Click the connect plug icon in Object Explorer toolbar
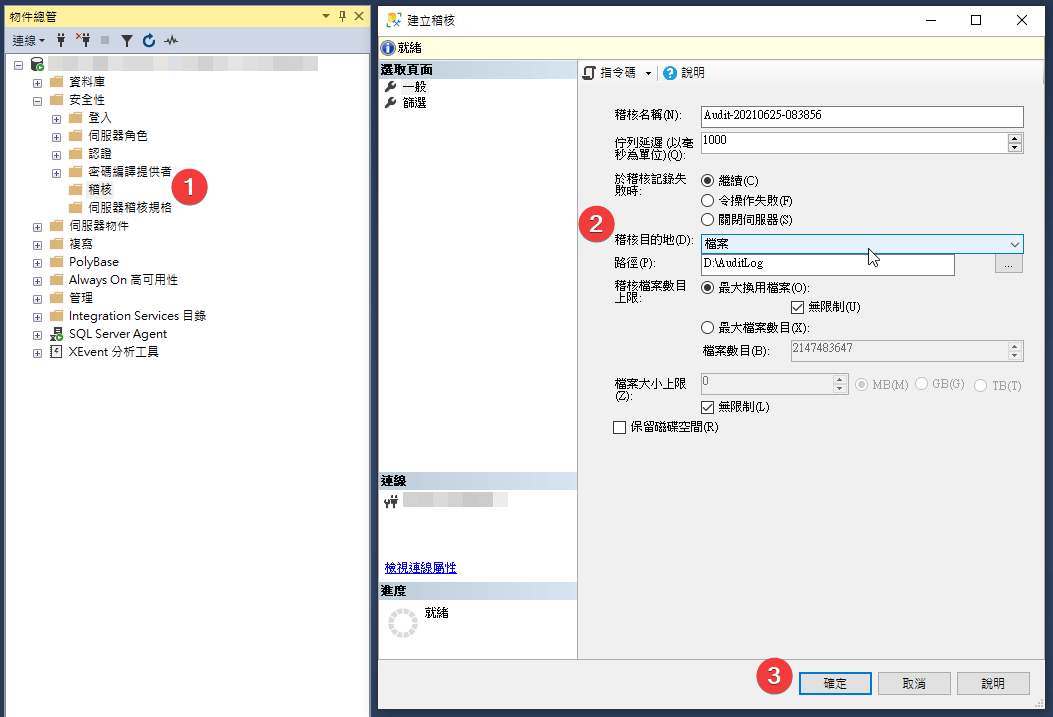 [x=61, y=41]
